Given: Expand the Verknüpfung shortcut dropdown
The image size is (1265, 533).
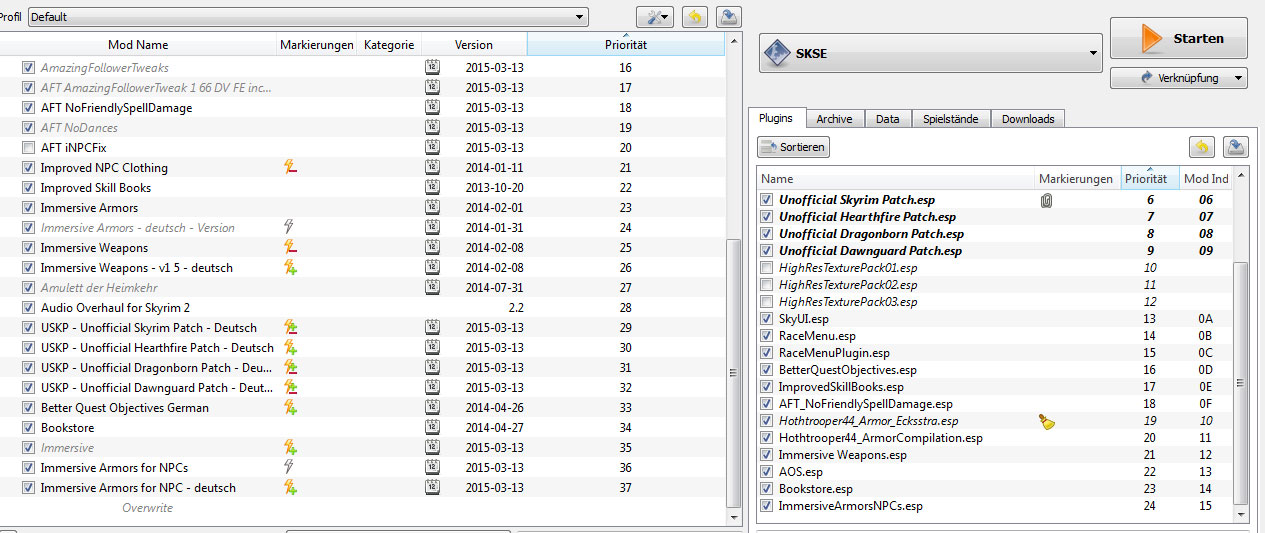Looking at the screenshot, I should tap(1178, 78).
